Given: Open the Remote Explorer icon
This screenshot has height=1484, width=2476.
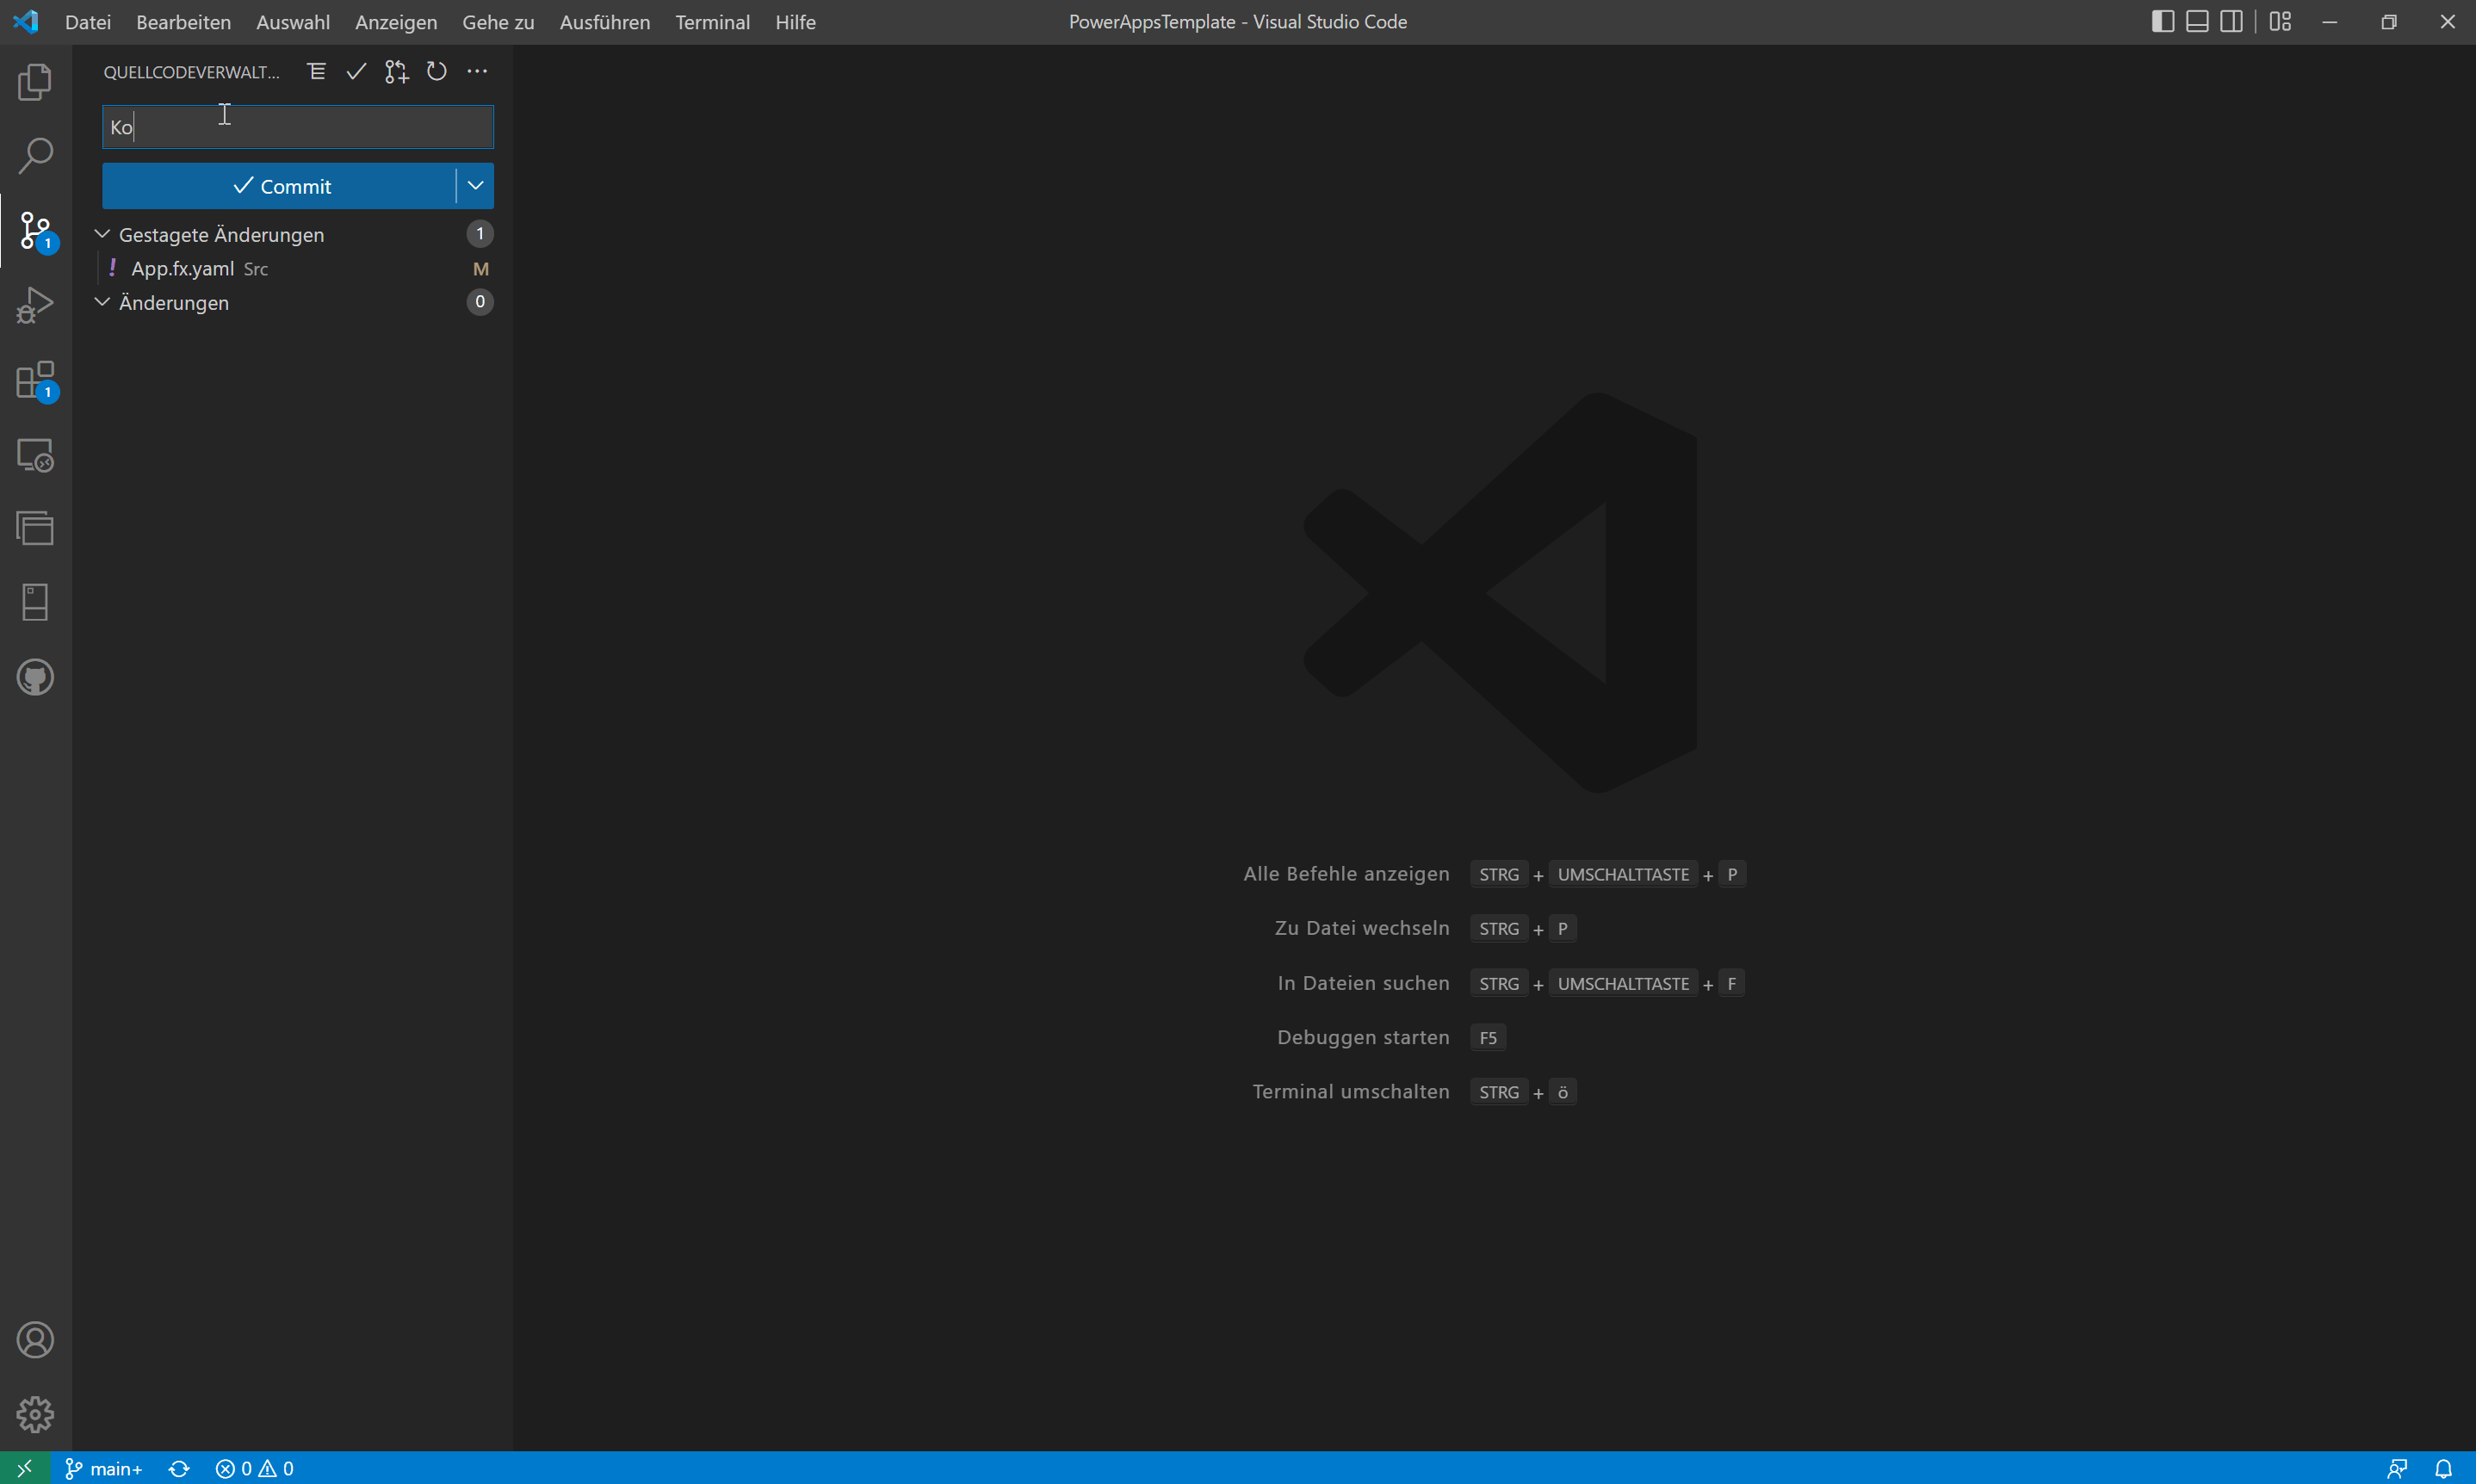Looking at the screenshot, I should coord(35,455).
